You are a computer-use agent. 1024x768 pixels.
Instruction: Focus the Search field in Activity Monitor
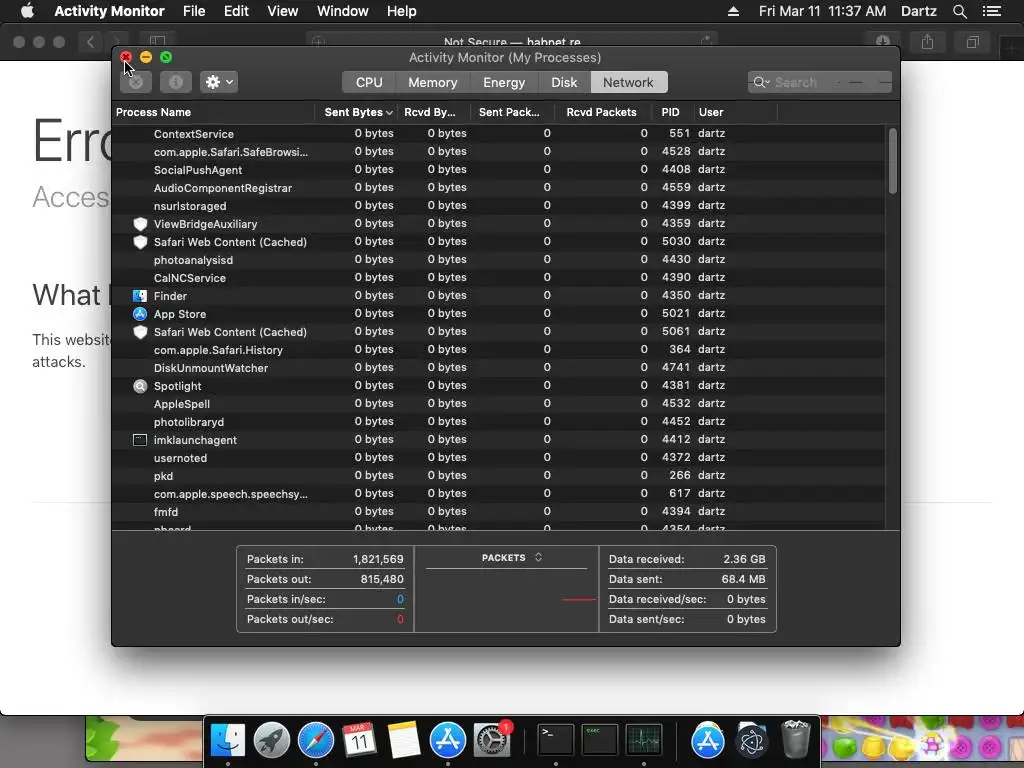(820, 82)
